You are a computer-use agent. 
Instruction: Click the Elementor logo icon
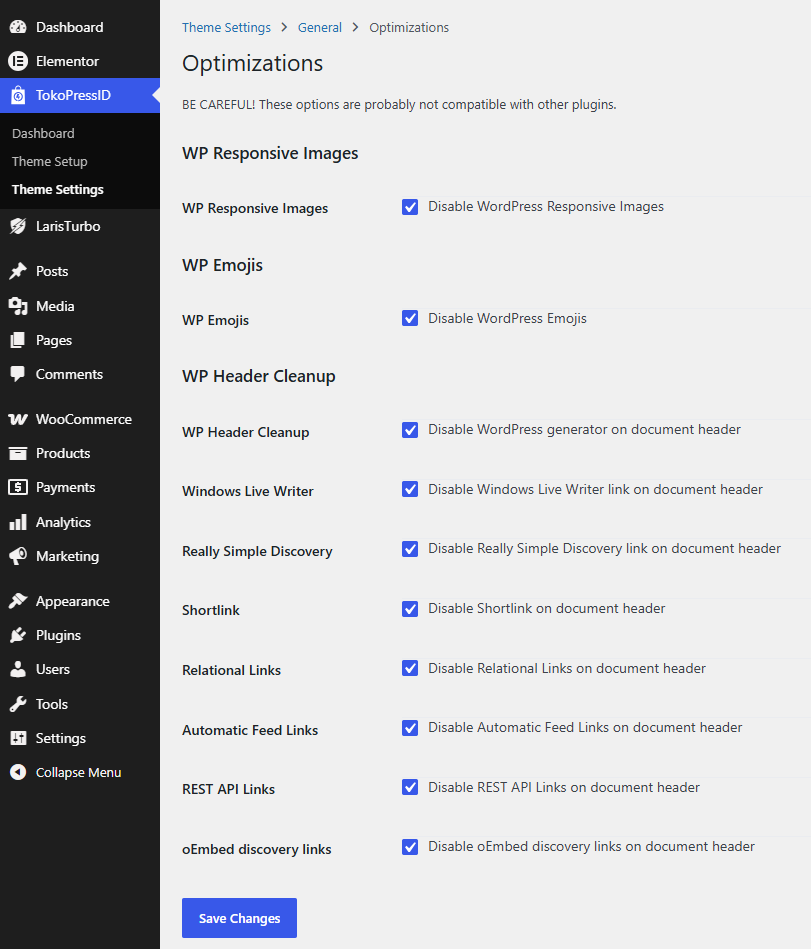(18, 61)
